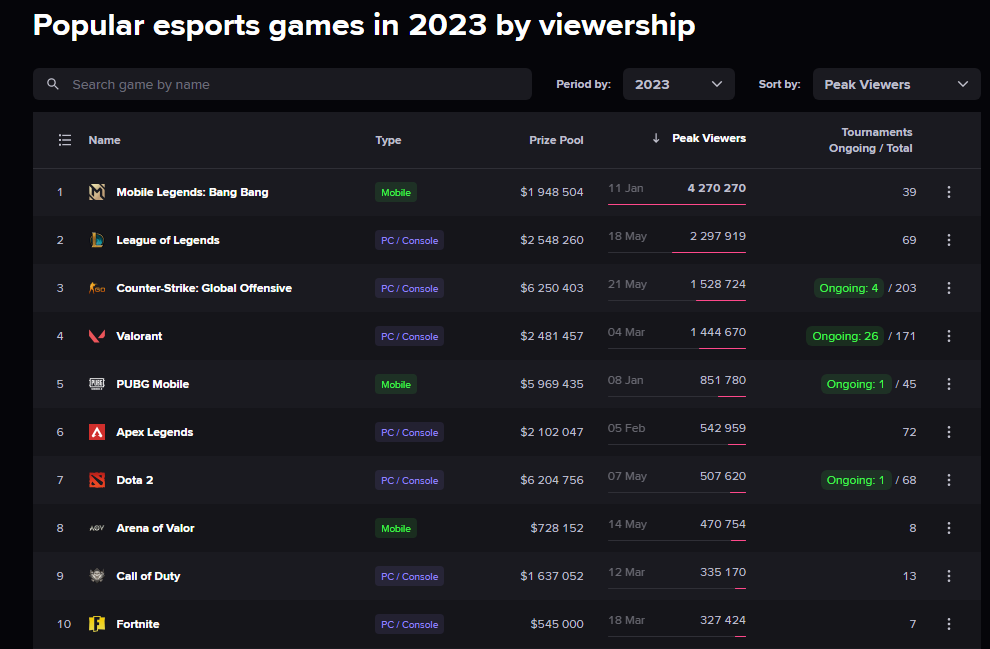The height and width of the screenshot is (649, 990).
Task: Open the three-dot menu for Counter-Strike row
Action: [948, 288]
